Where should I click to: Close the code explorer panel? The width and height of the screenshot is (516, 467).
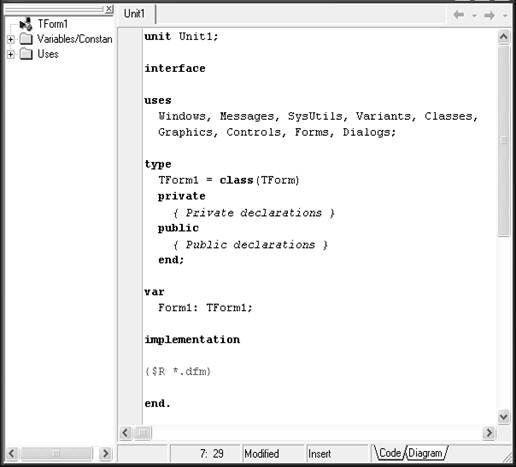coord(109,9)
